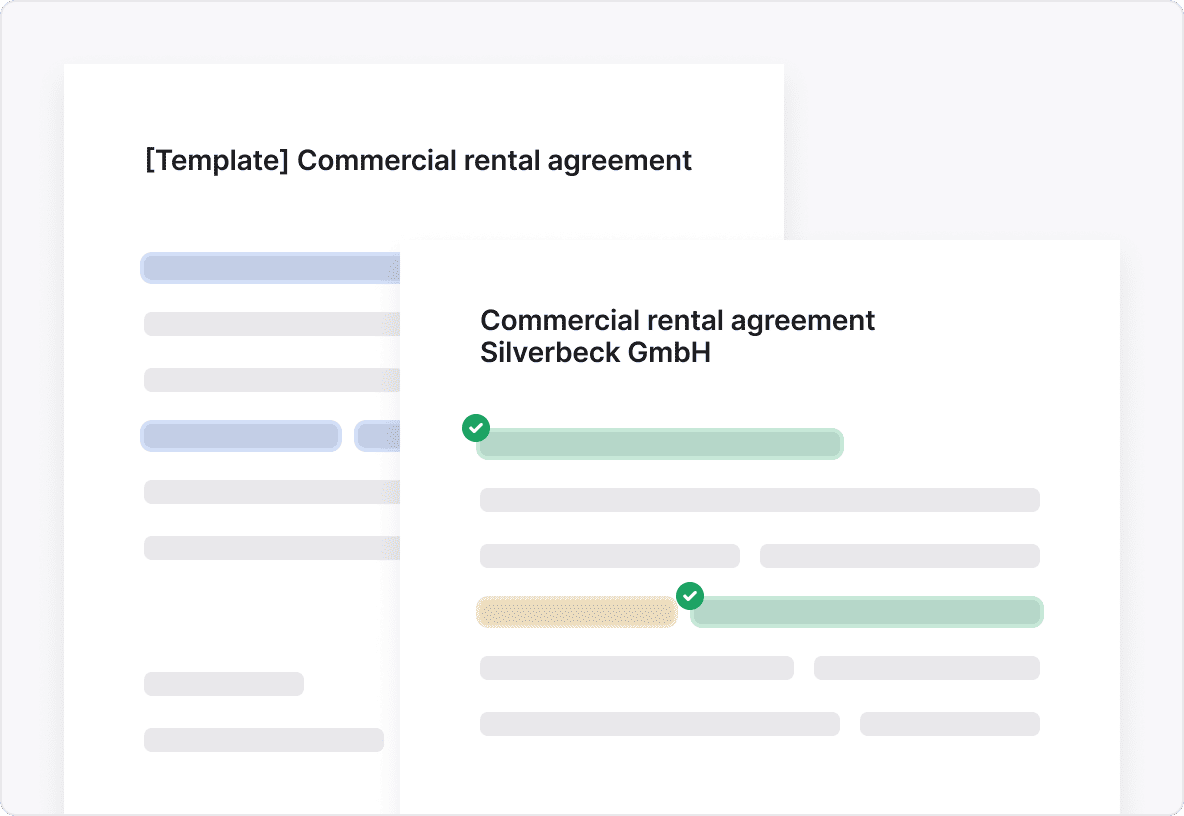
Task: Click the green checkmark below the Silverbeck GmbH title
Action: click(x=476, y=428)
